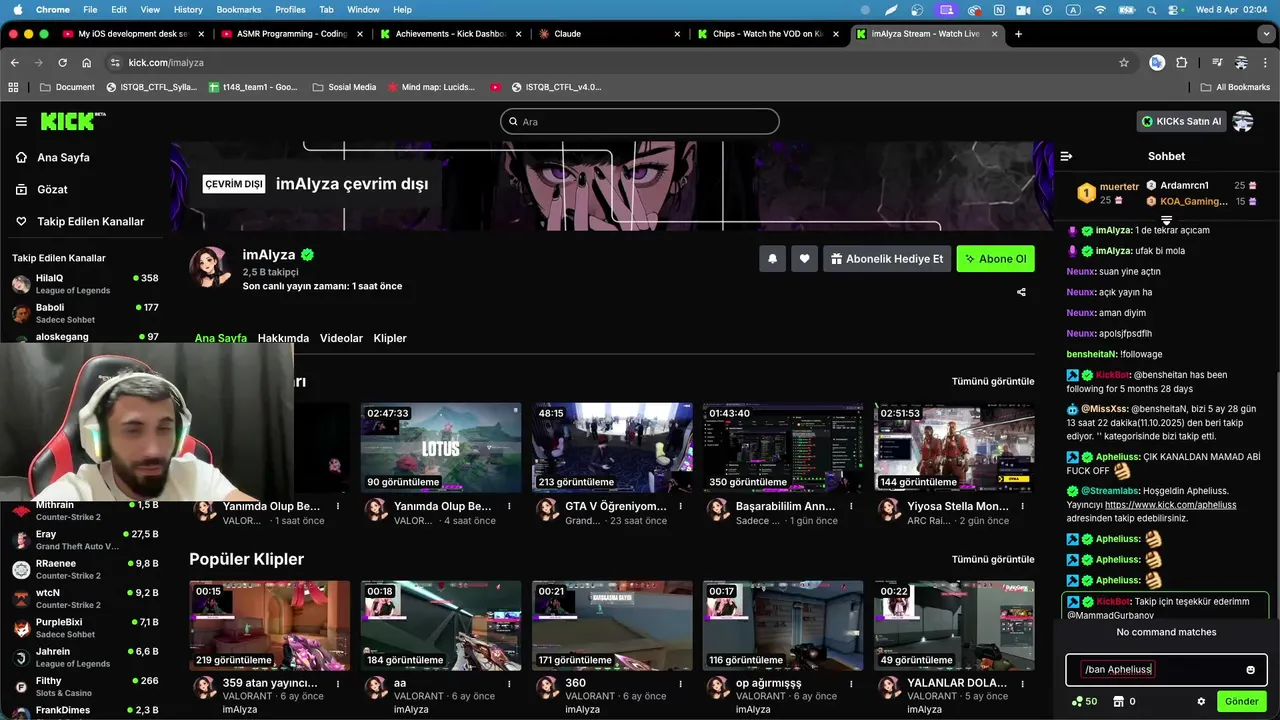Open HilalQ channel in the sidebar

(85, 284)
